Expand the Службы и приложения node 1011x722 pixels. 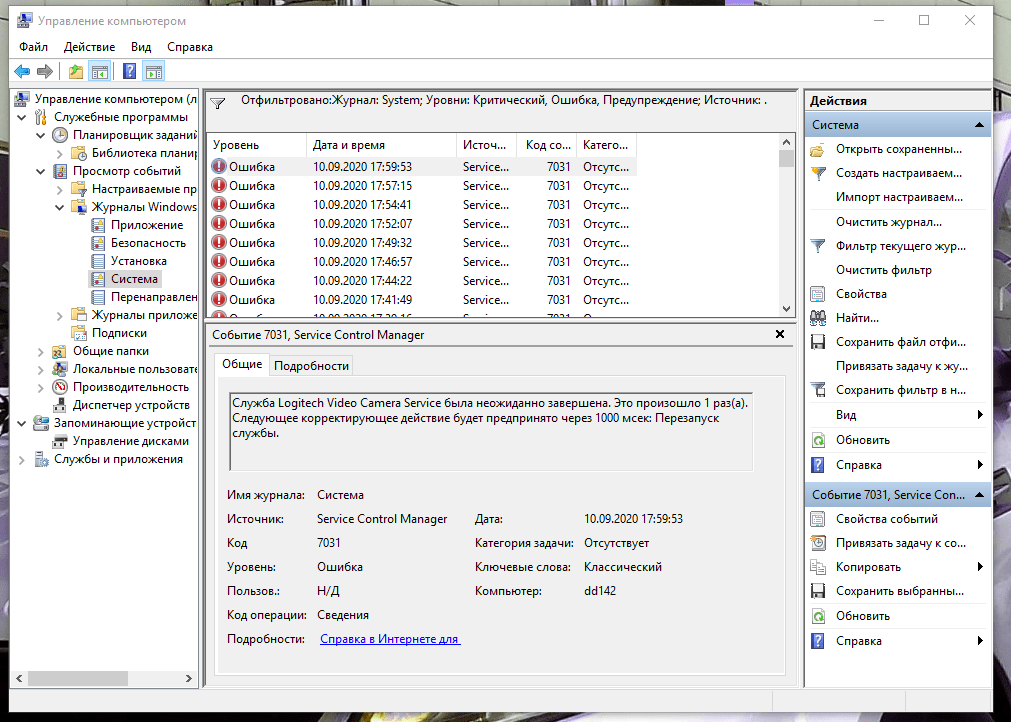click(x=24, y=459)
